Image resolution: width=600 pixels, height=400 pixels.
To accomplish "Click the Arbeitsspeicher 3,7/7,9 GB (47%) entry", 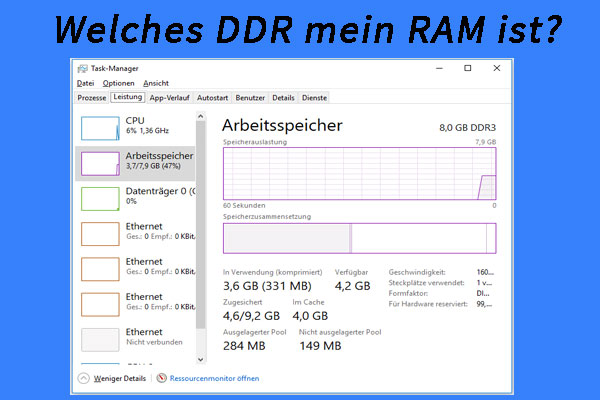I will 135,163.
